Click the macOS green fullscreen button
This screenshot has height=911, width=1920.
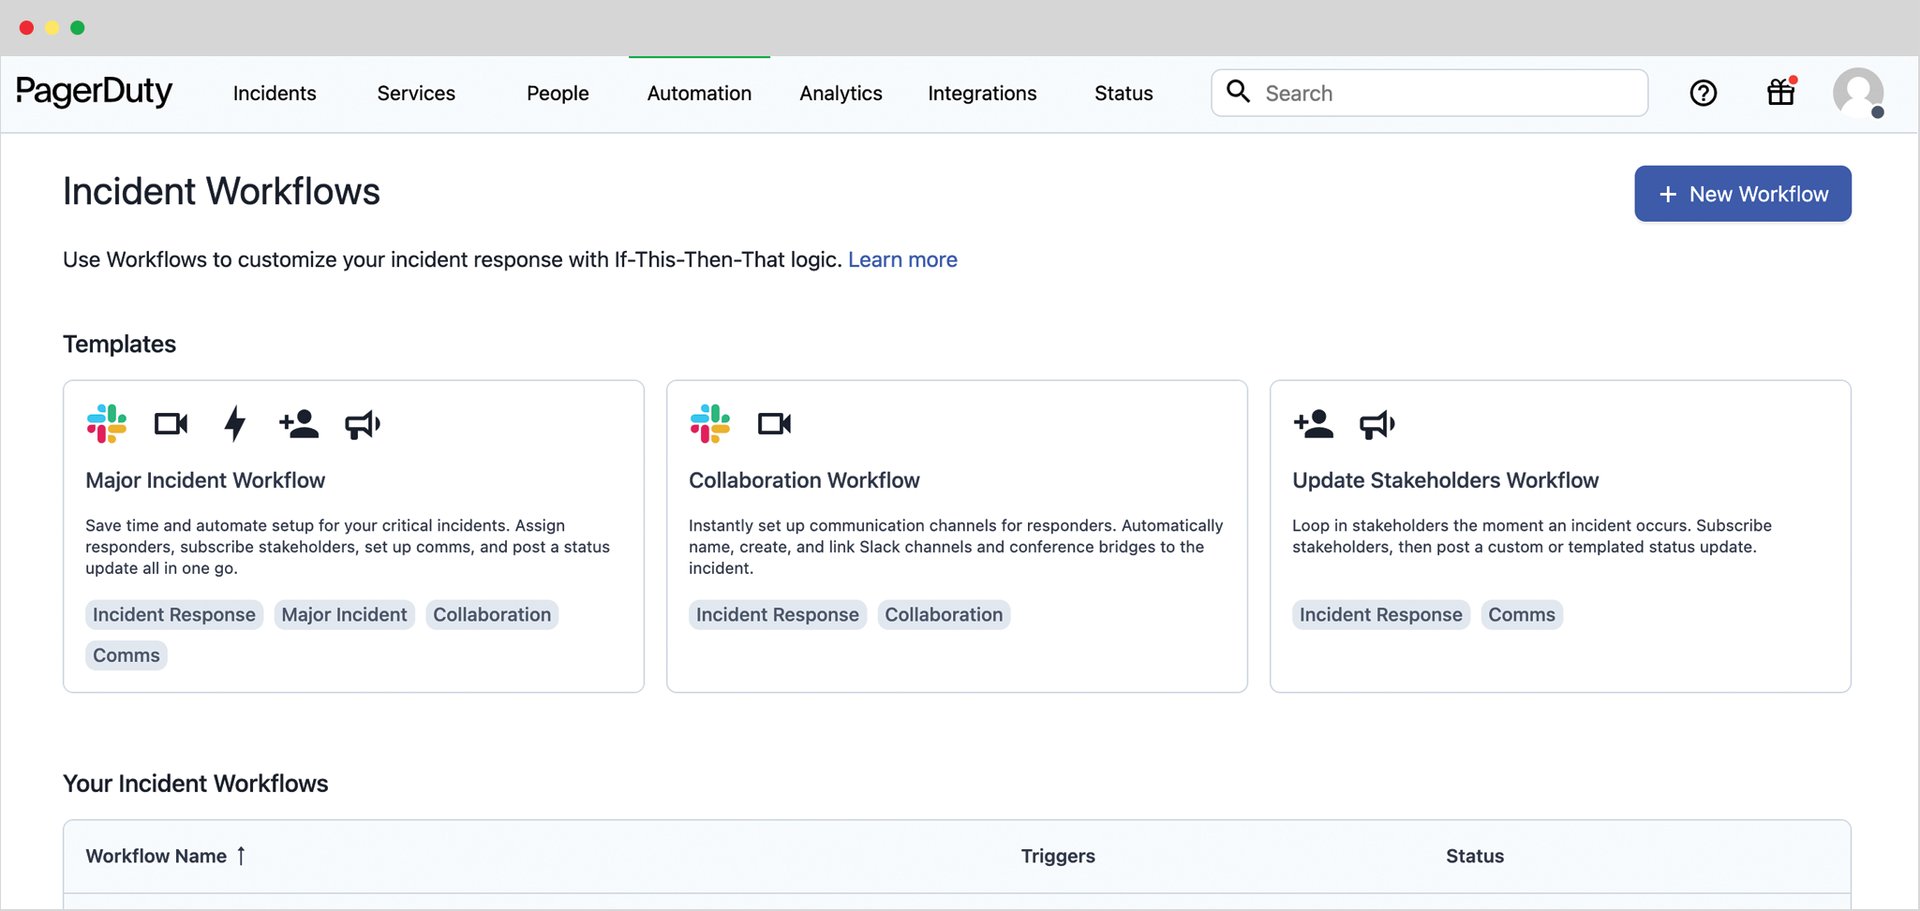click(77, 28)
